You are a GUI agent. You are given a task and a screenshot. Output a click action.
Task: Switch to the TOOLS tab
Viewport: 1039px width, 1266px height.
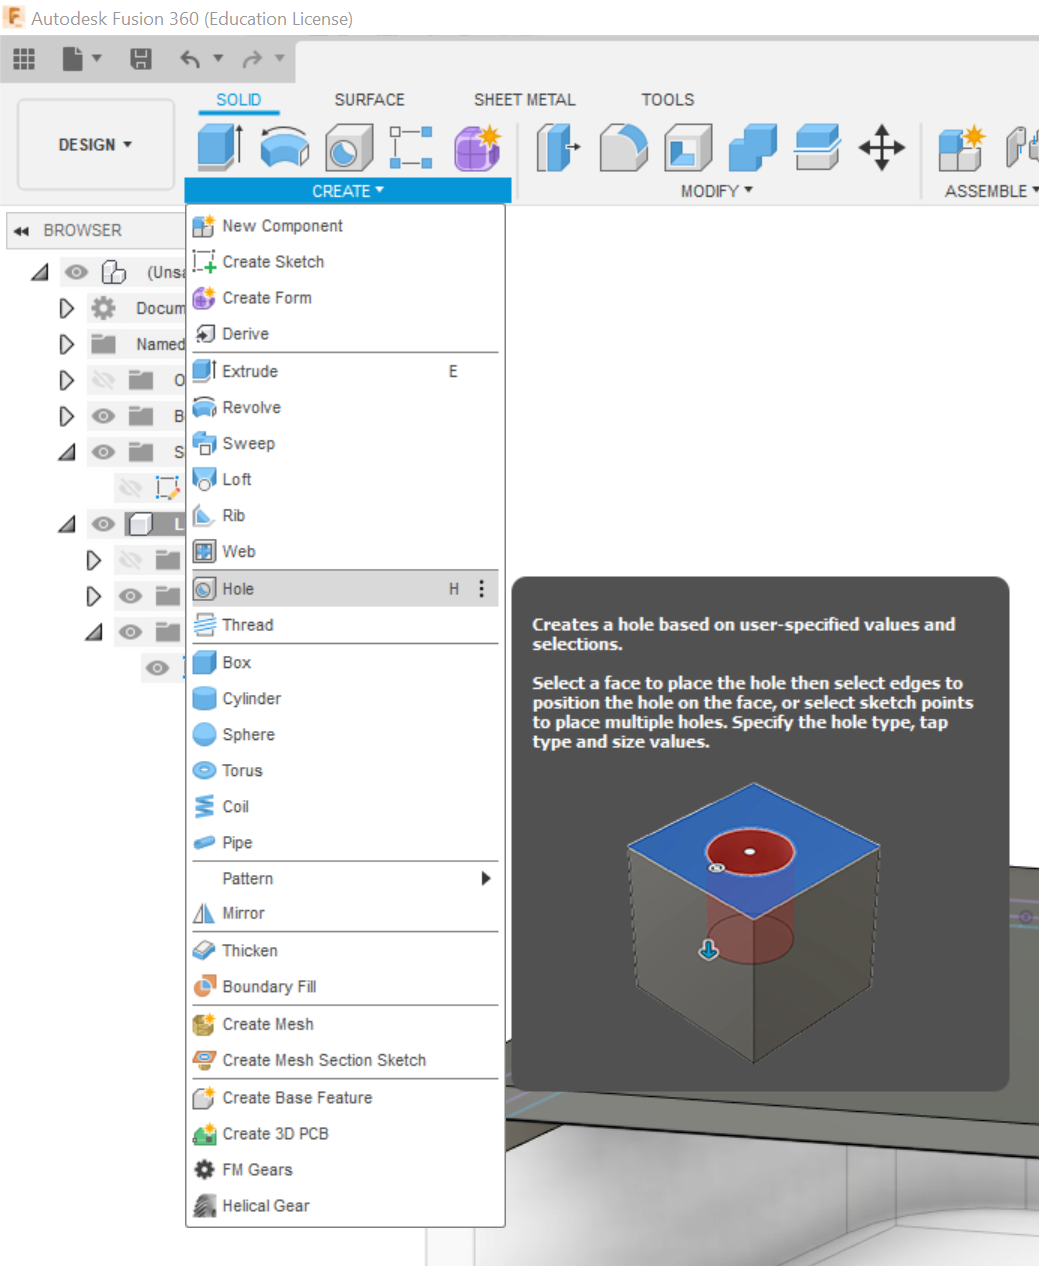[667, 100]
